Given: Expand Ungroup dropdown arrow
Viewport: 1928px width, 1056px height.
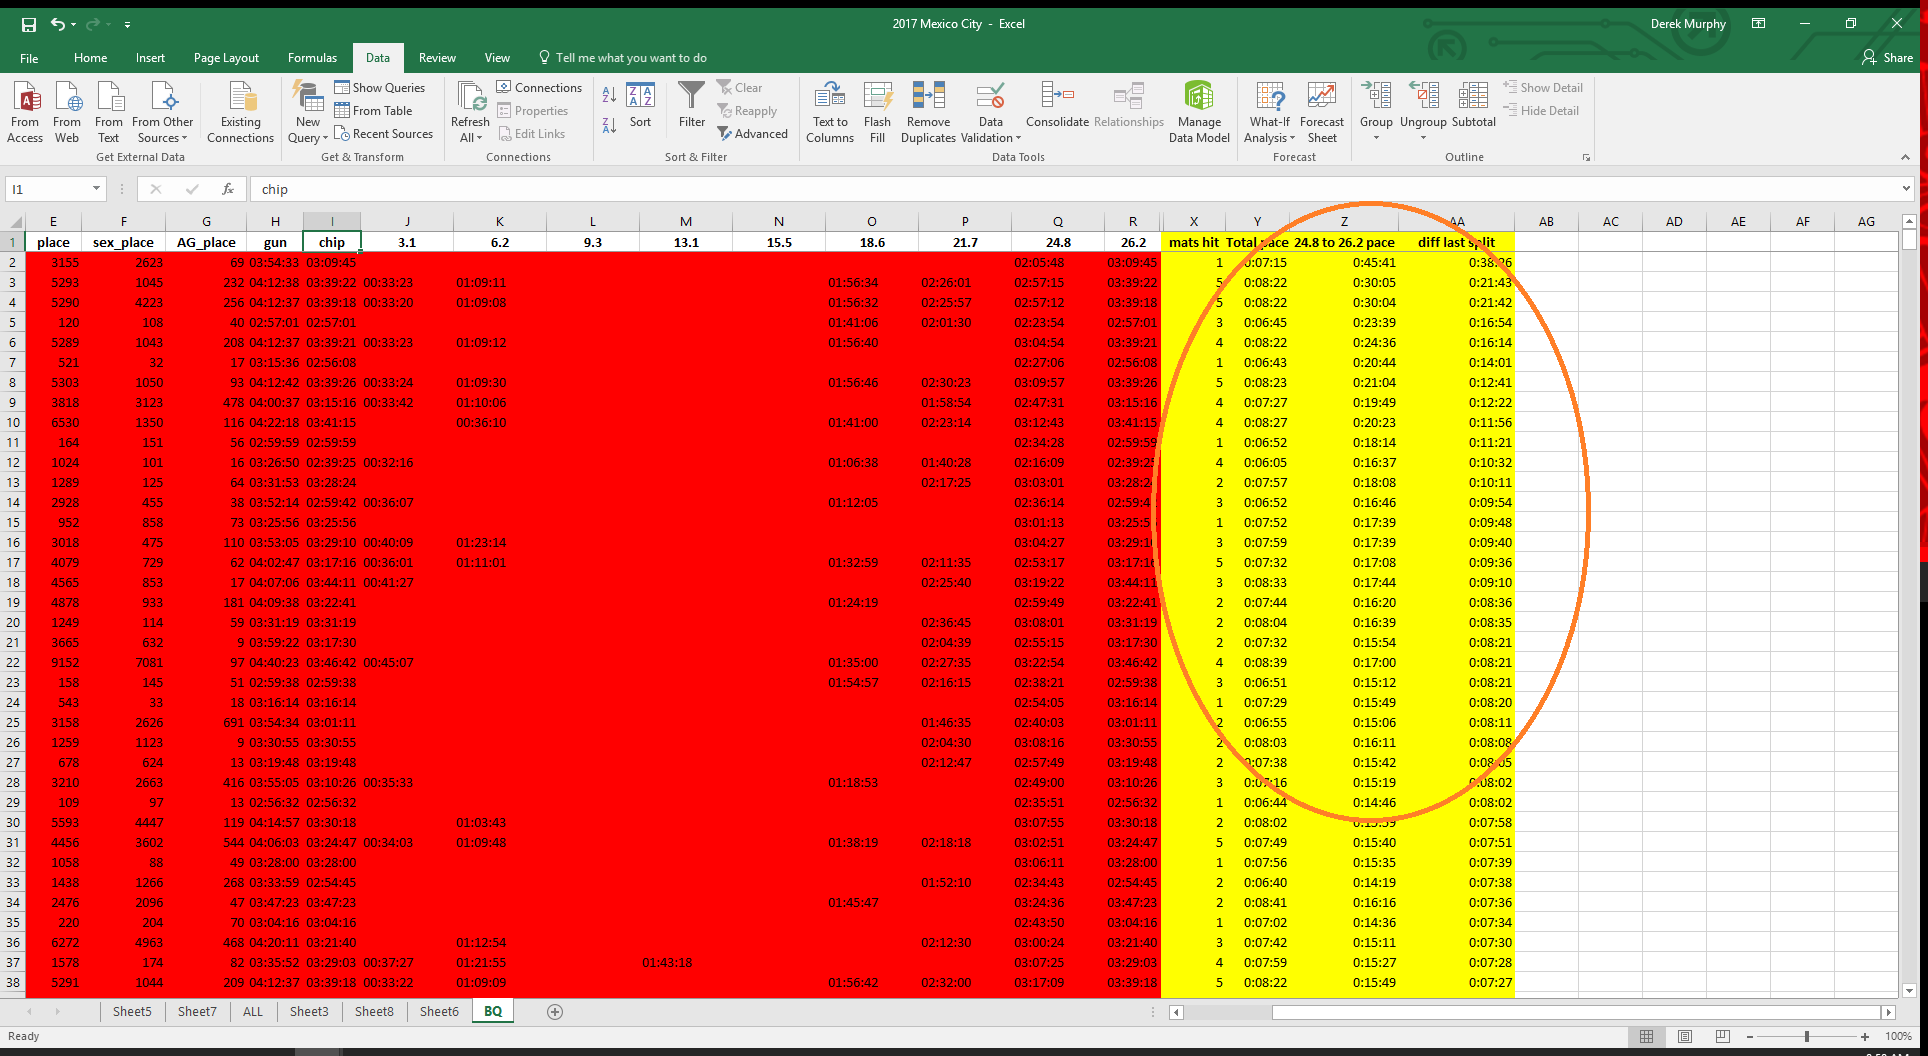Looking at the screenshot, I should click(x=1423, y=137).
